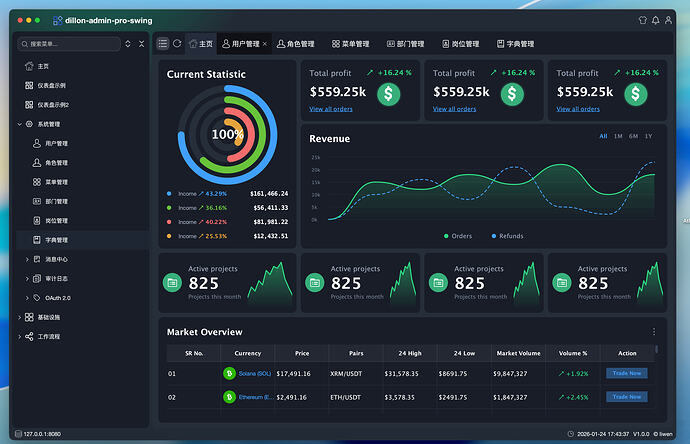The height and width of the screenshot is (444, 690).
Task: Open the theme shirt icon in title bar
Action: tap(642, 20)
